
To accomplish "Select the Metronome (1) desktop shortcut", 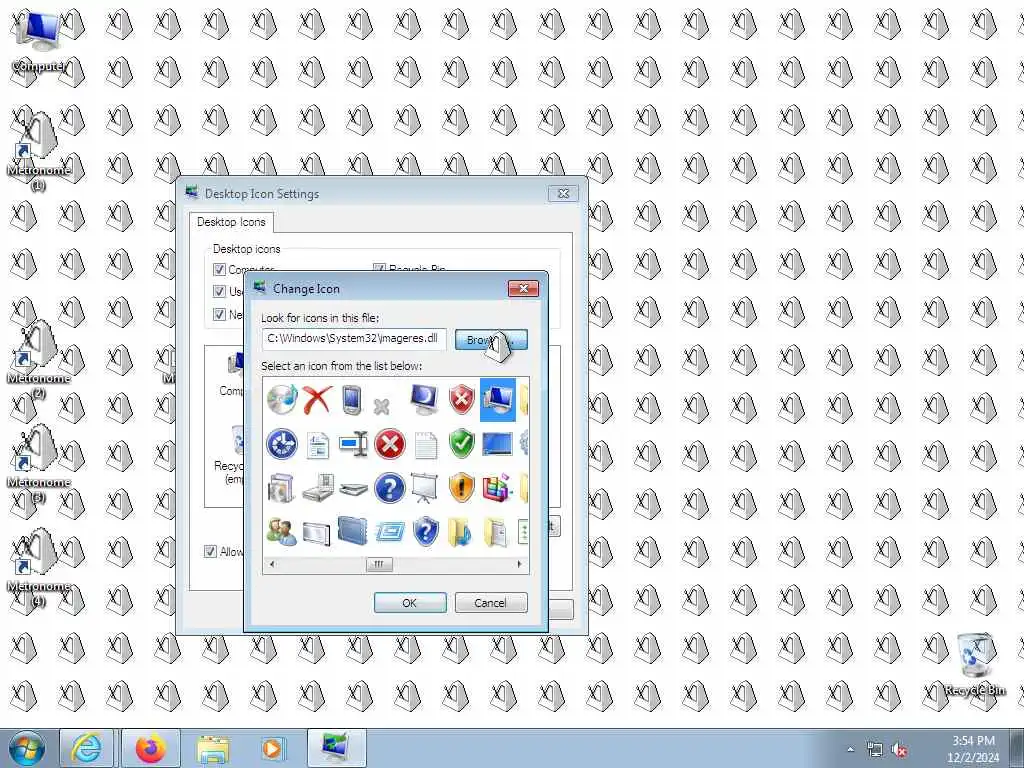I will [38, 150].
